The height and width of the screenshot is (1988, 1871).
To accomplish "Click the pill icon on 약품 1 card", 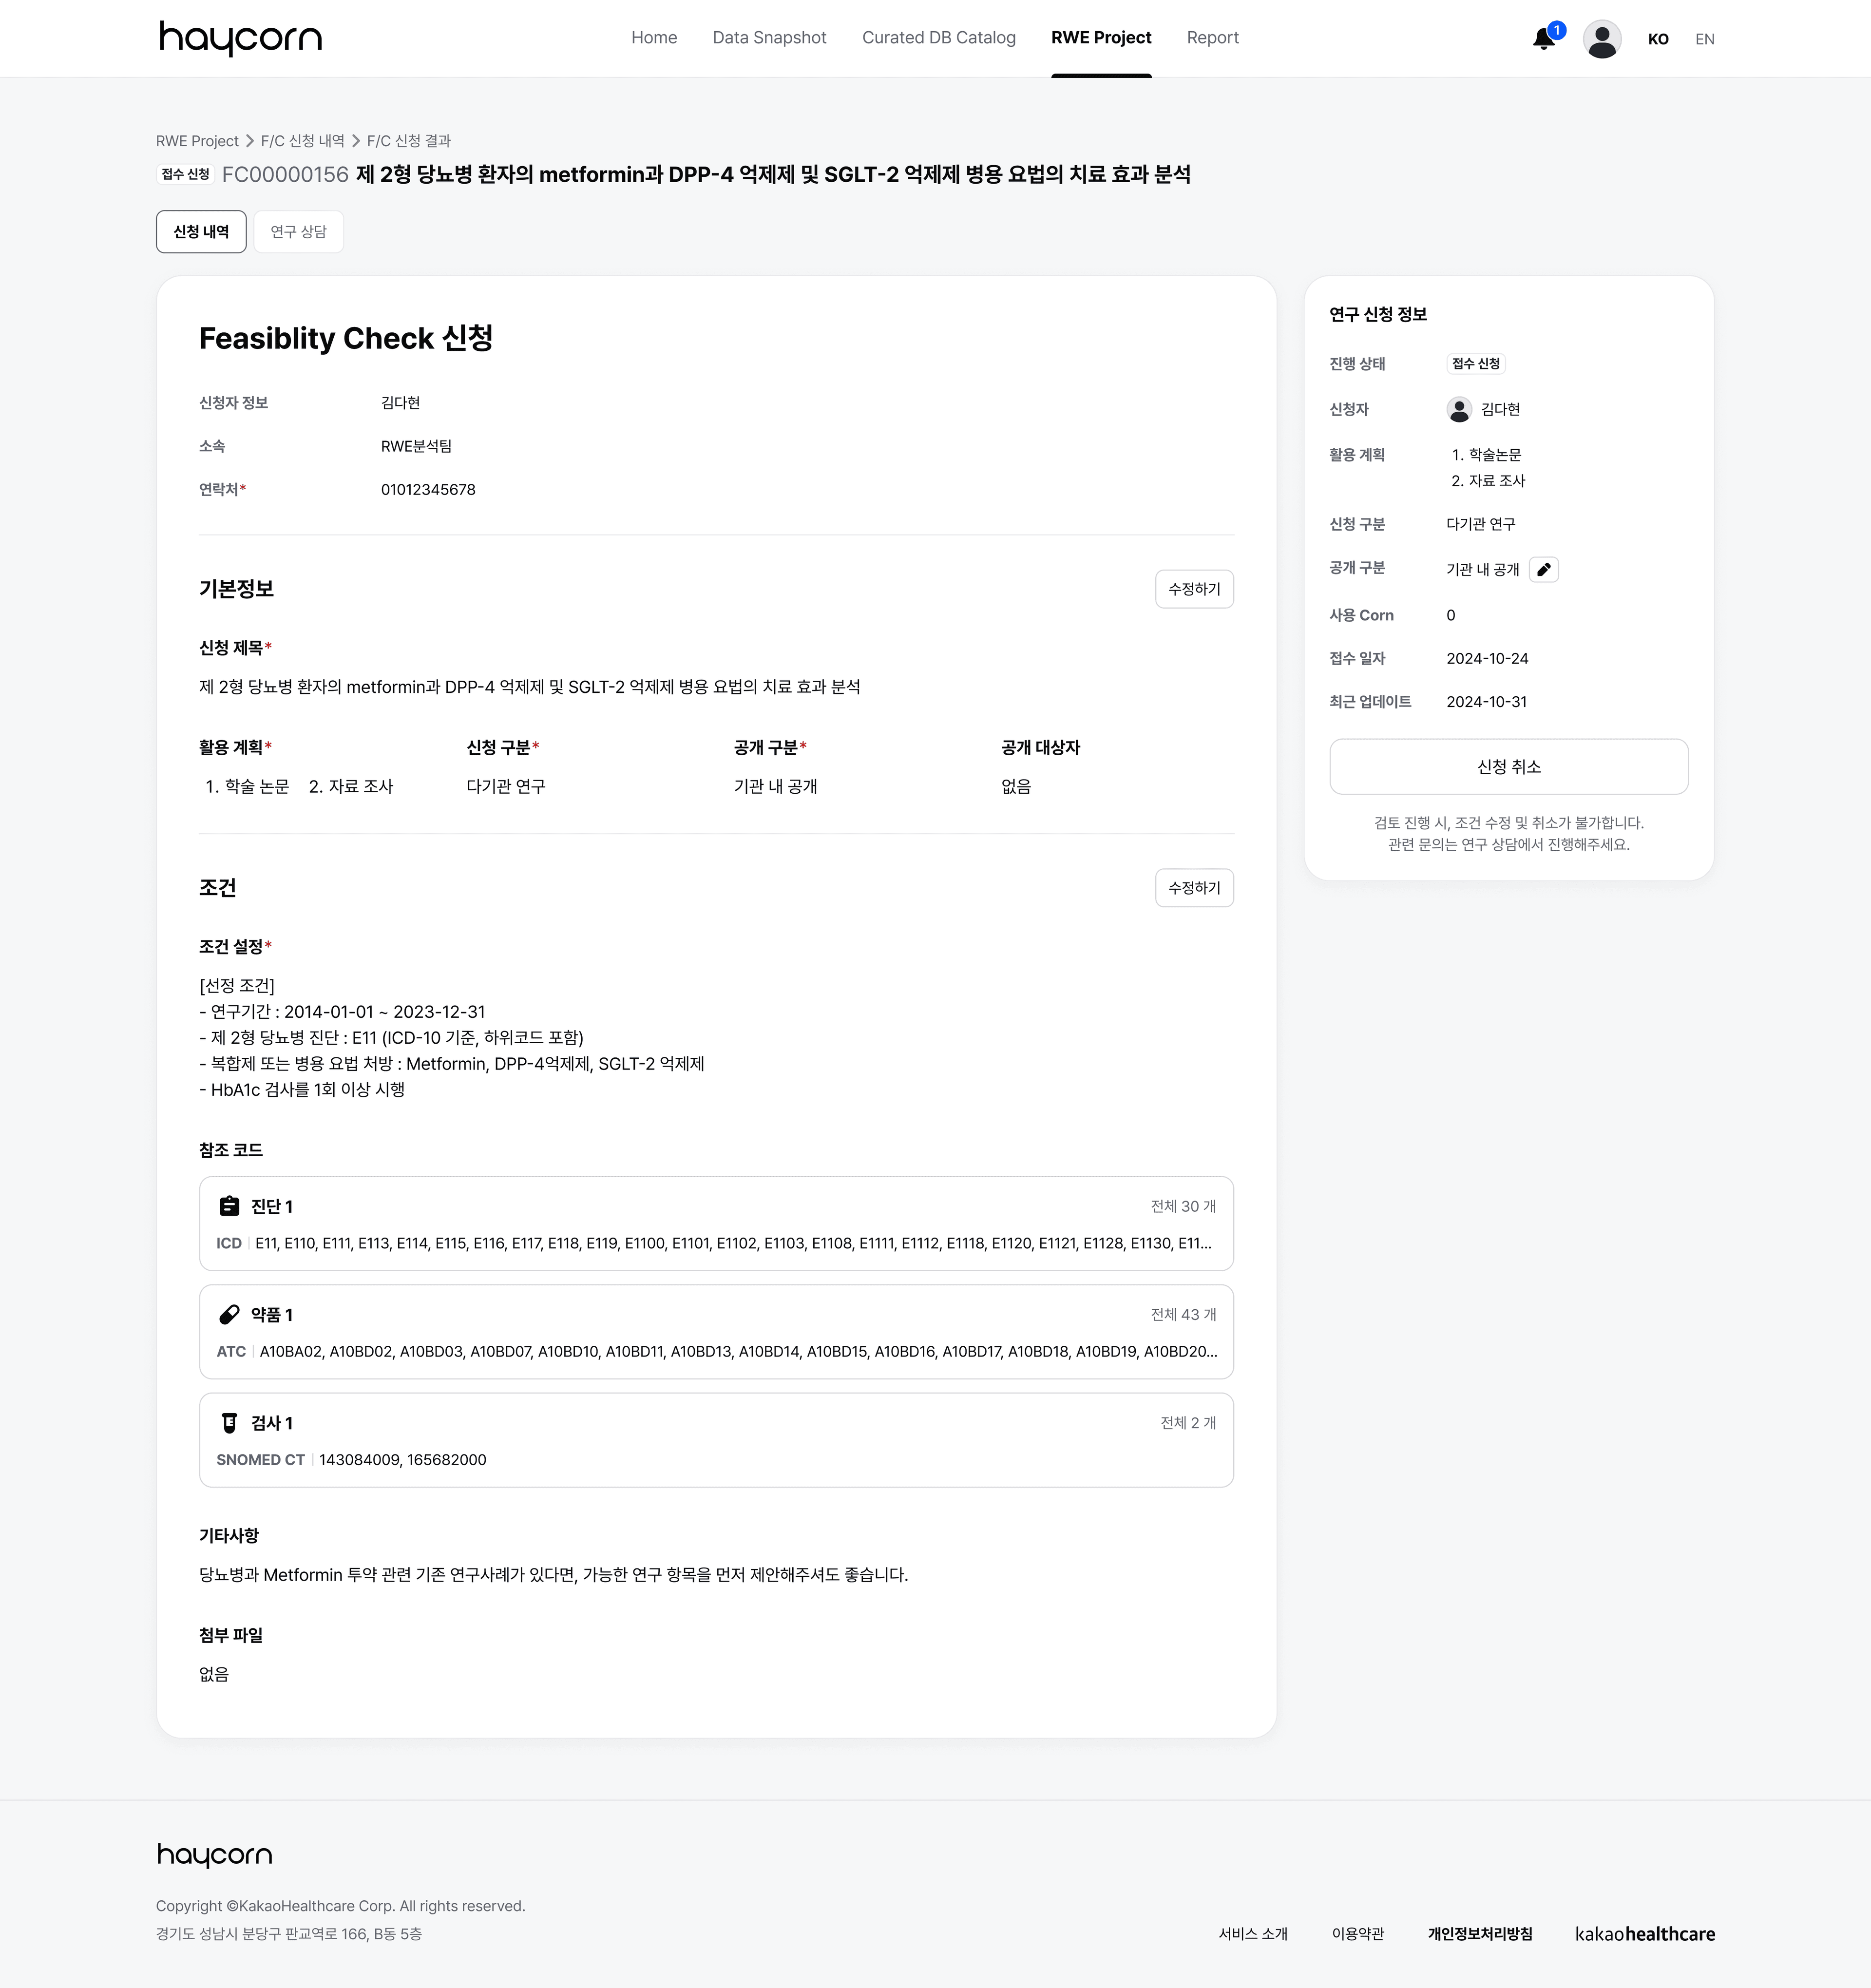I will (230, 1314).
